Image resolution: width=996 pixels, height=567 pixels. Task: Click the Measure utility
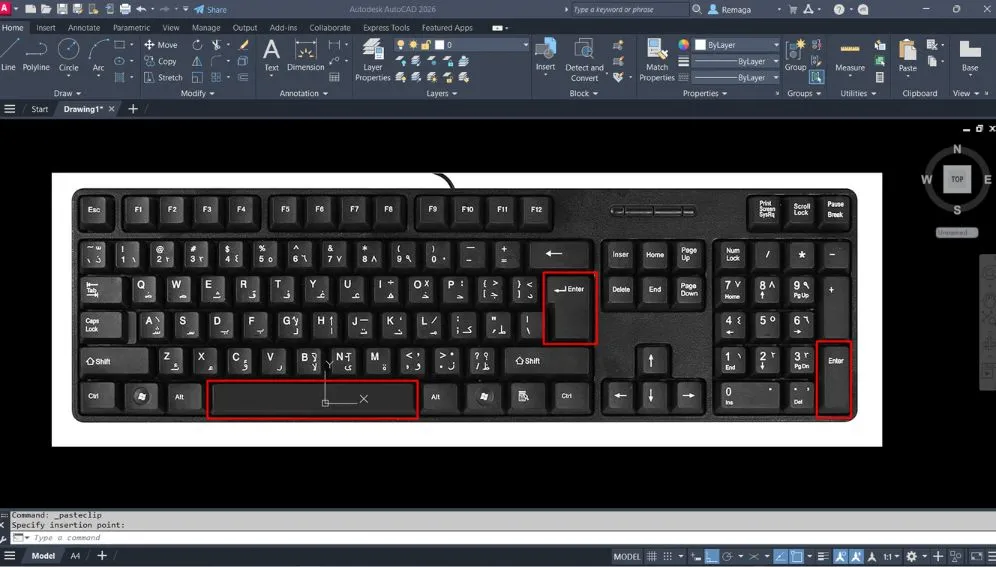850,58
